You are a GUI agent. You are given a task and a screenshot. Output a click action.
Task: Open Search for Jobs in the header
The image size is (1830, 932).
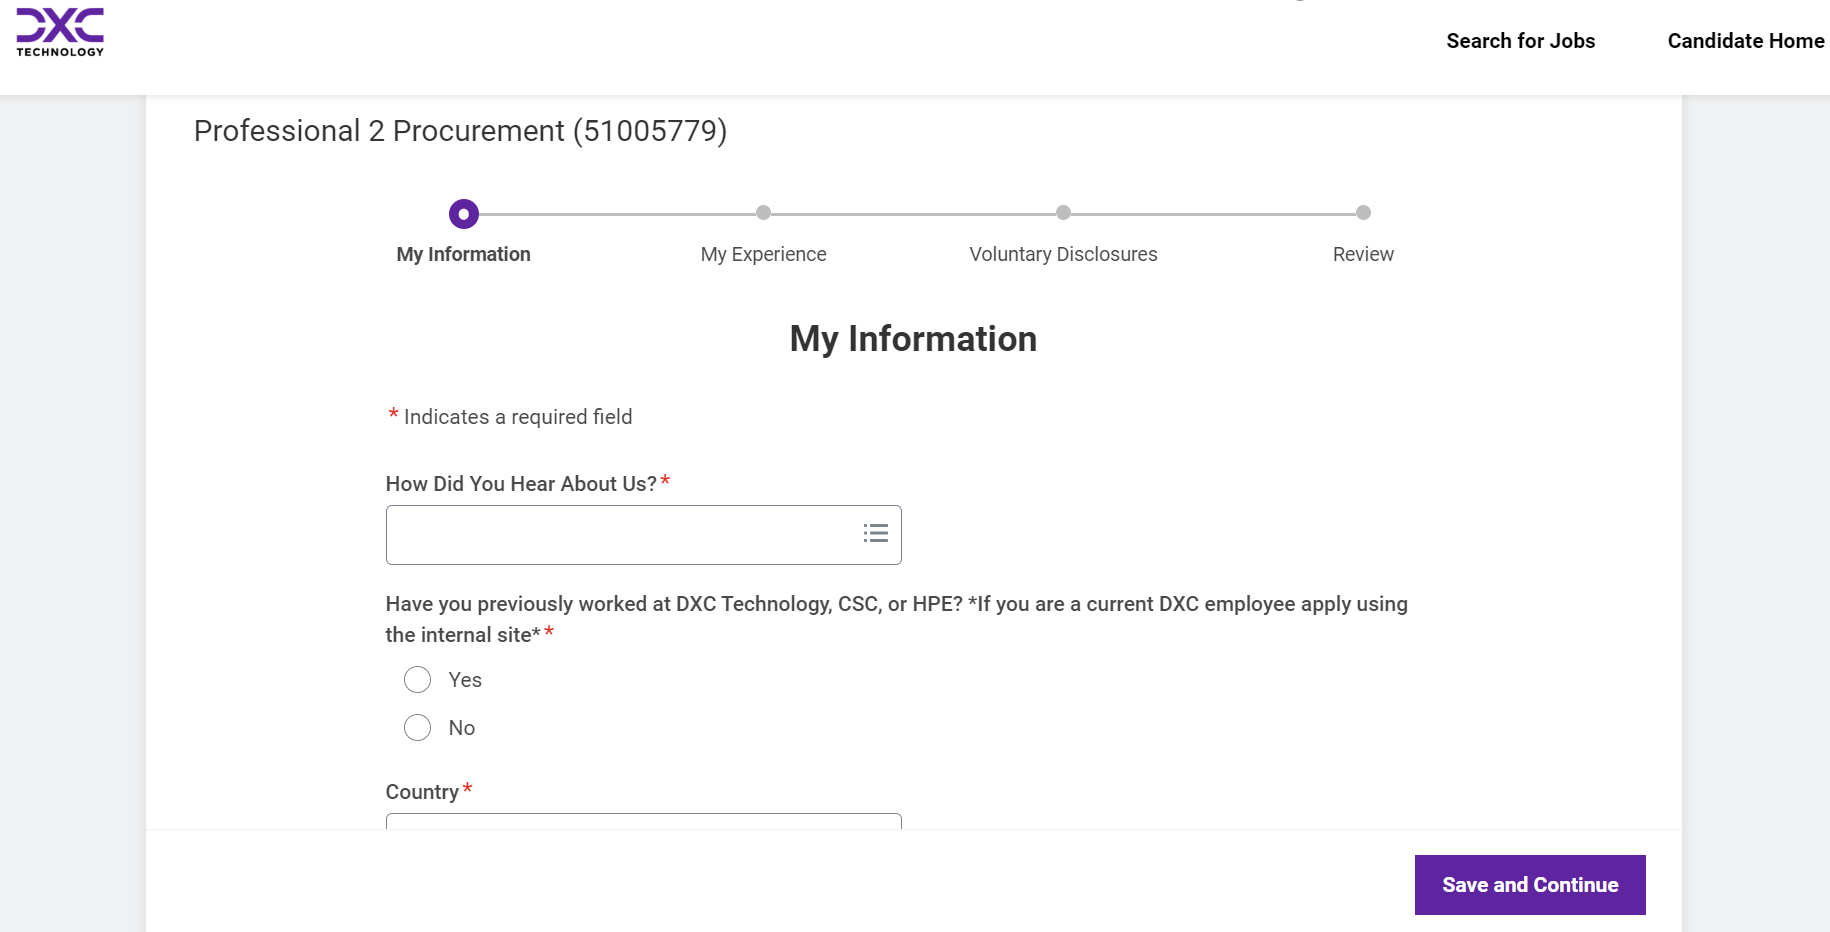point(1520,41)
